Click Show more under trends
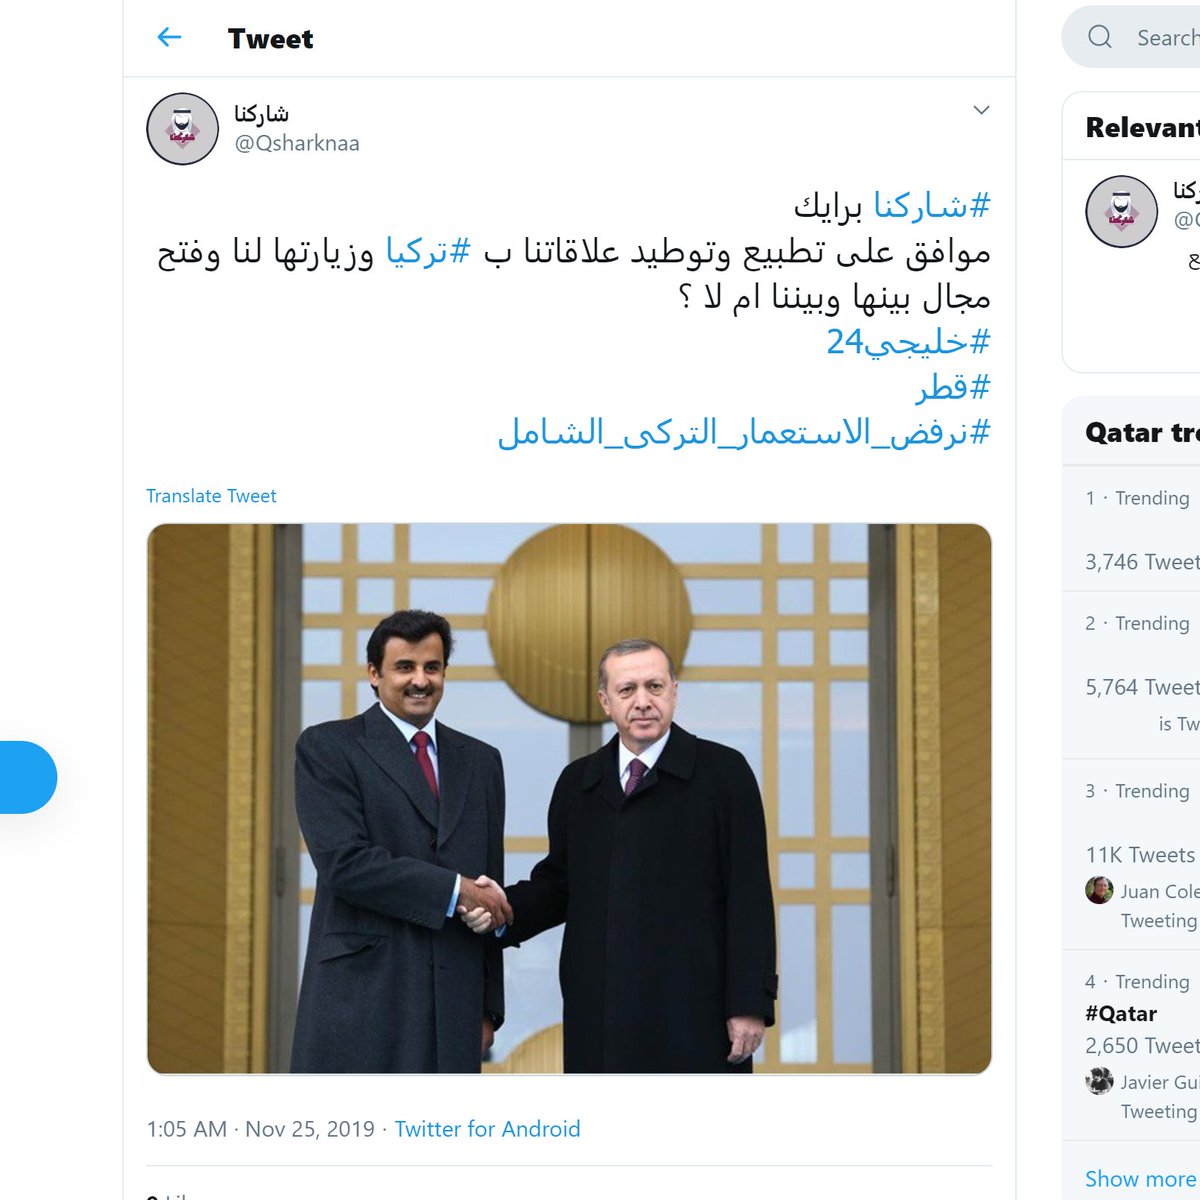 1139,1179
